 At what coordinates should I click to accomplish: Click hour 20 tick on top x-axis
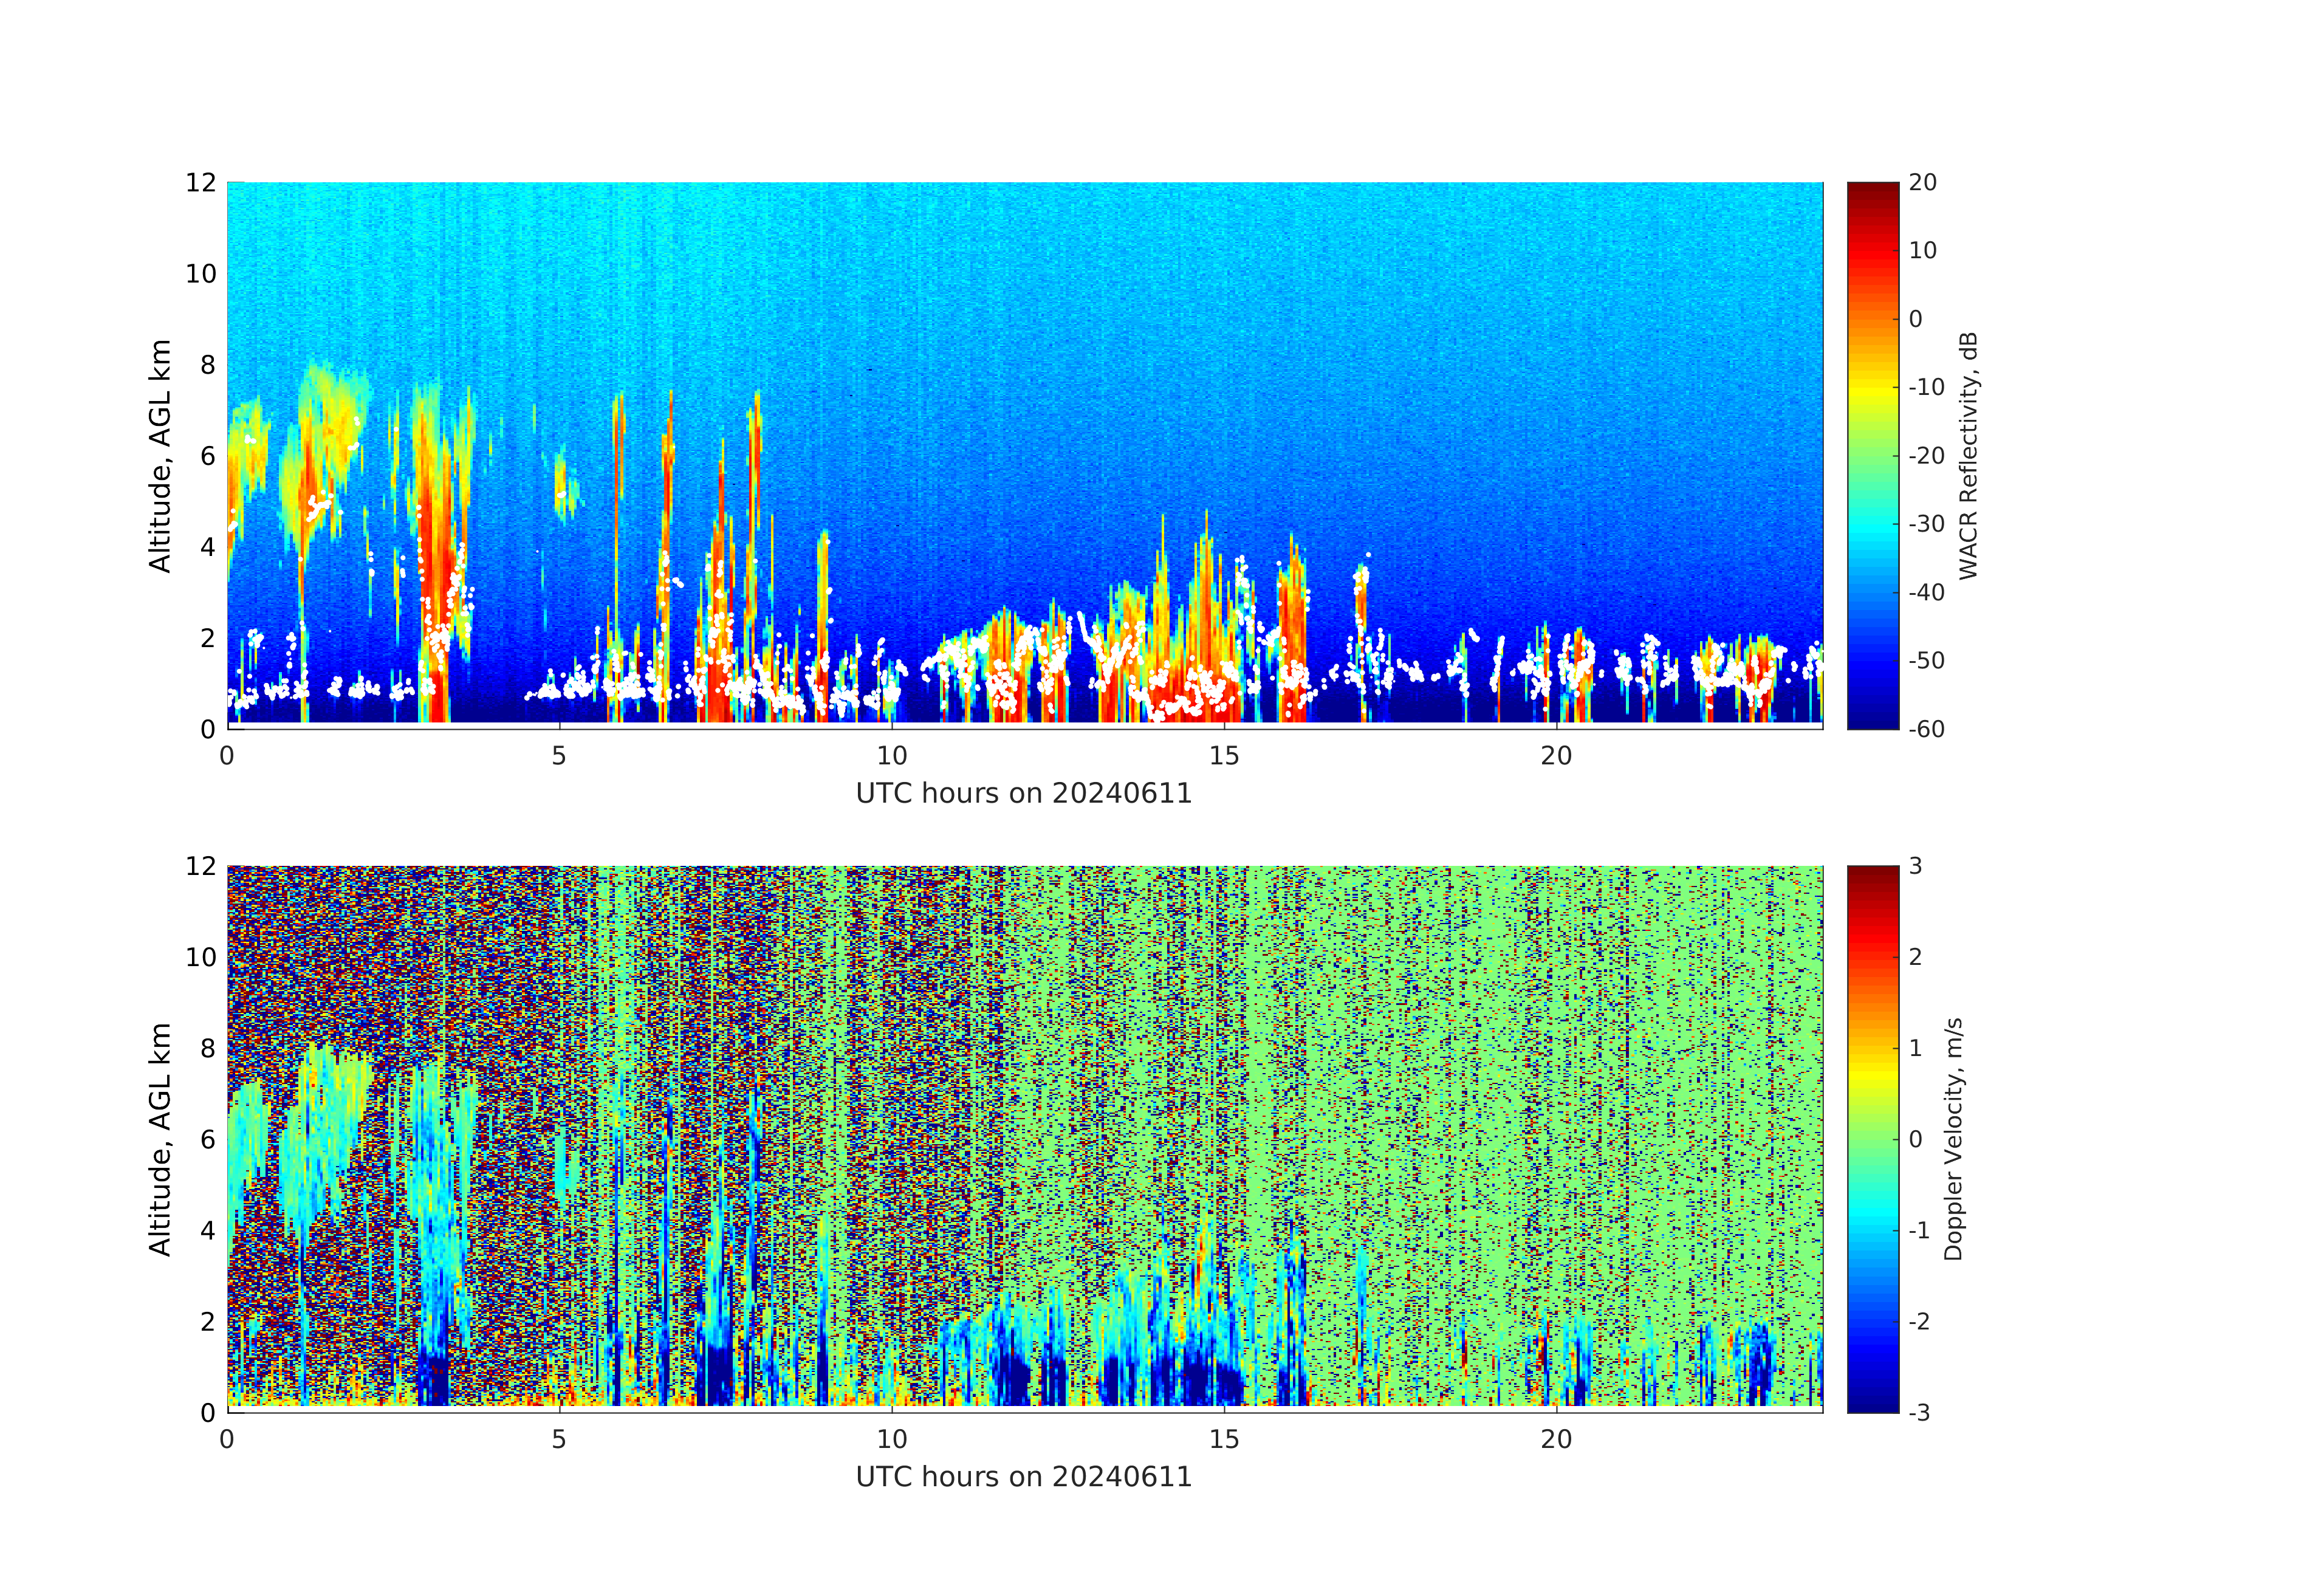(x=1556, y=756)
